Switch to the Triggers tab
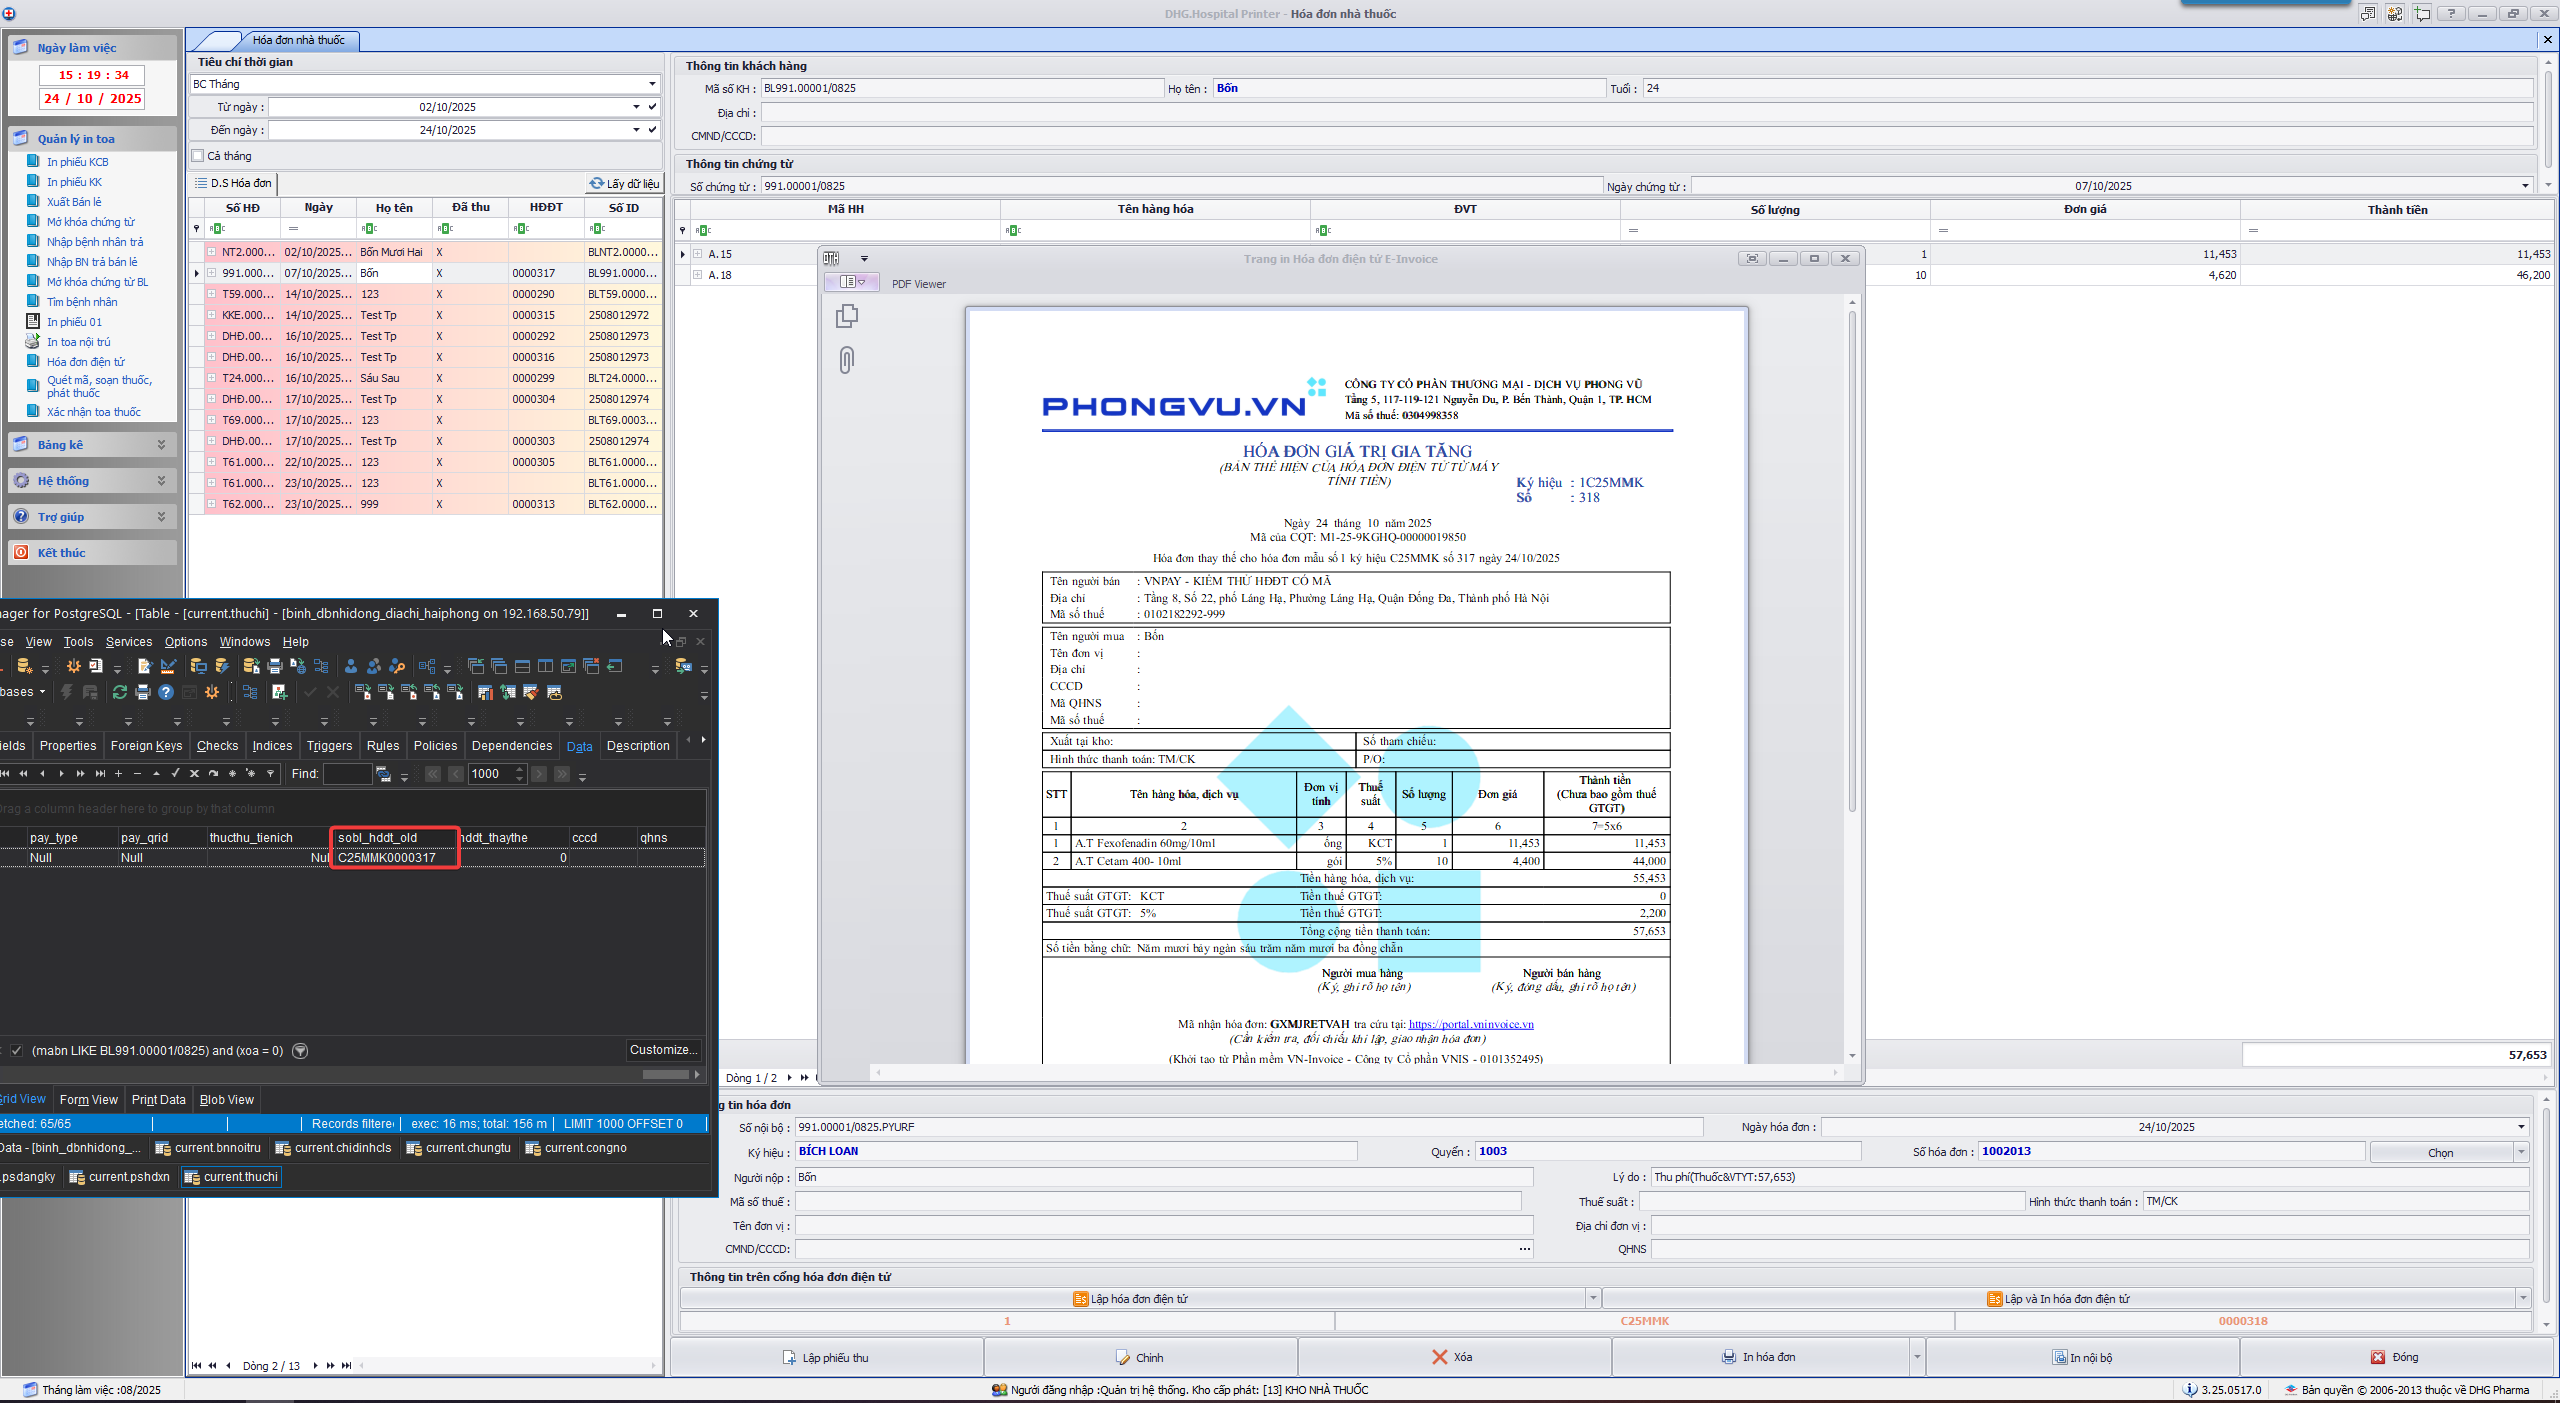Screen dimensions: 2560x1403 329,746
